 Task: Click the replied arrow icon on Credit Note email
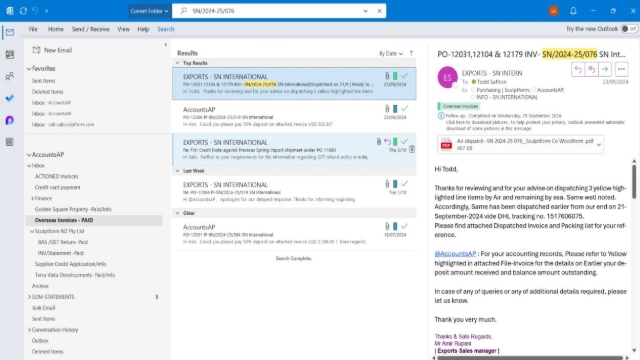[x=387, y=142]
